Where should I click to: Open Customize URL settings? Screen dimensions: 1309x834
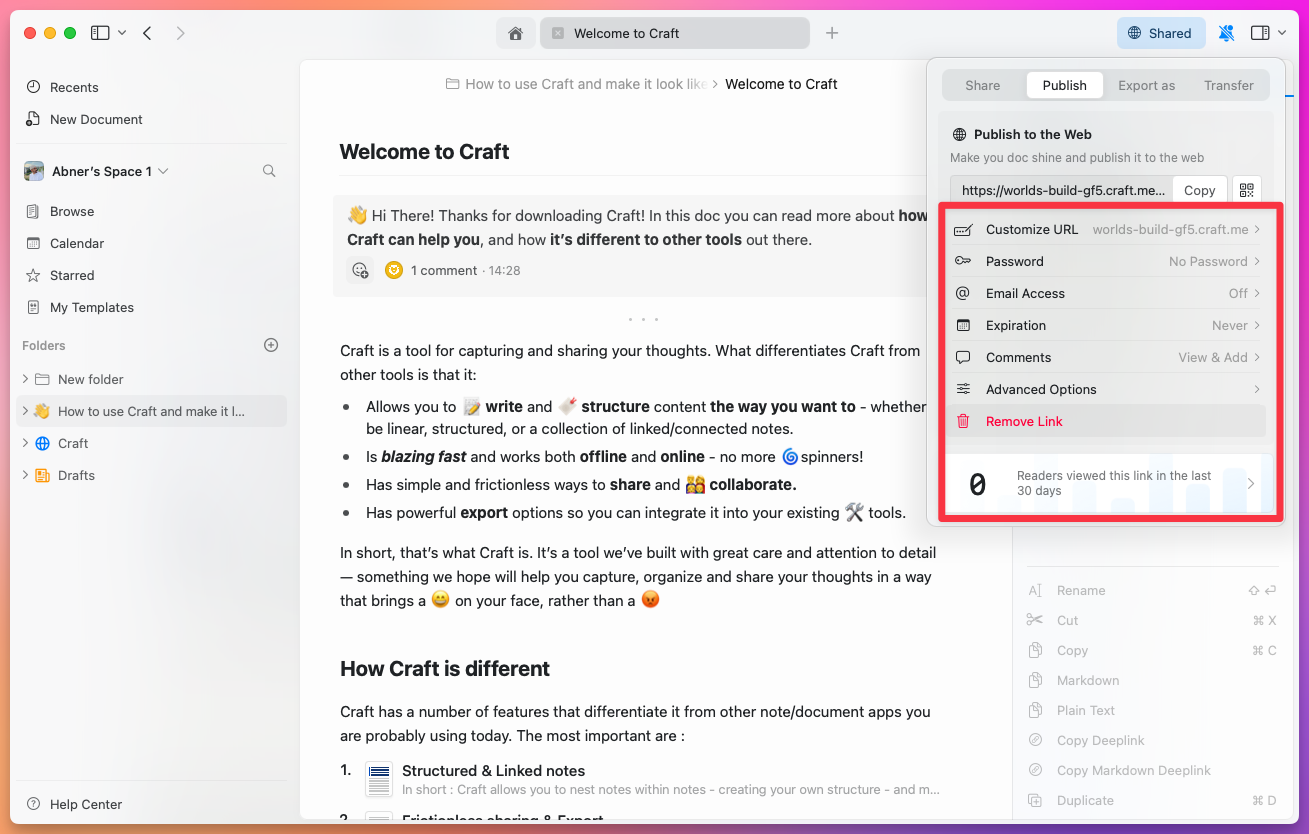pyautogui.click(x=1106, y=229)
